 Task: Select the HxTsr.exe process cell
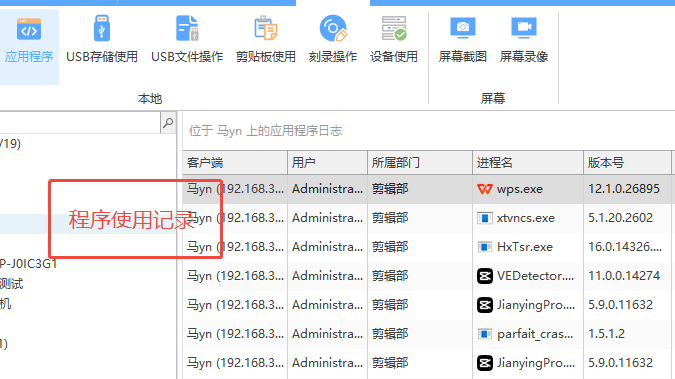point(528,247)
